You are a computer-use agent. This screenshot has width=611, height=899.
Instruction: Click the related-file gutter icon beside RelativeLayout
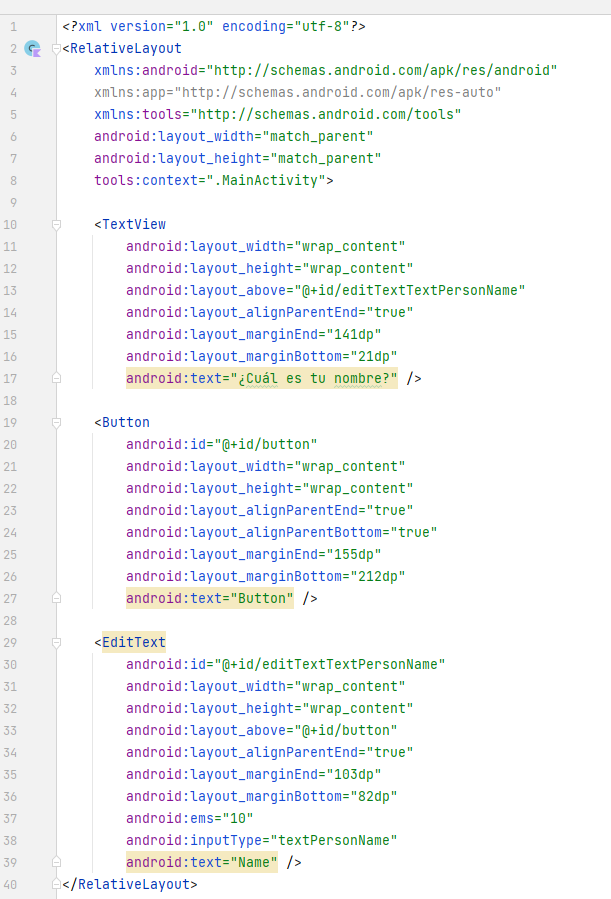pyautogui.click(x=33, y=49)
